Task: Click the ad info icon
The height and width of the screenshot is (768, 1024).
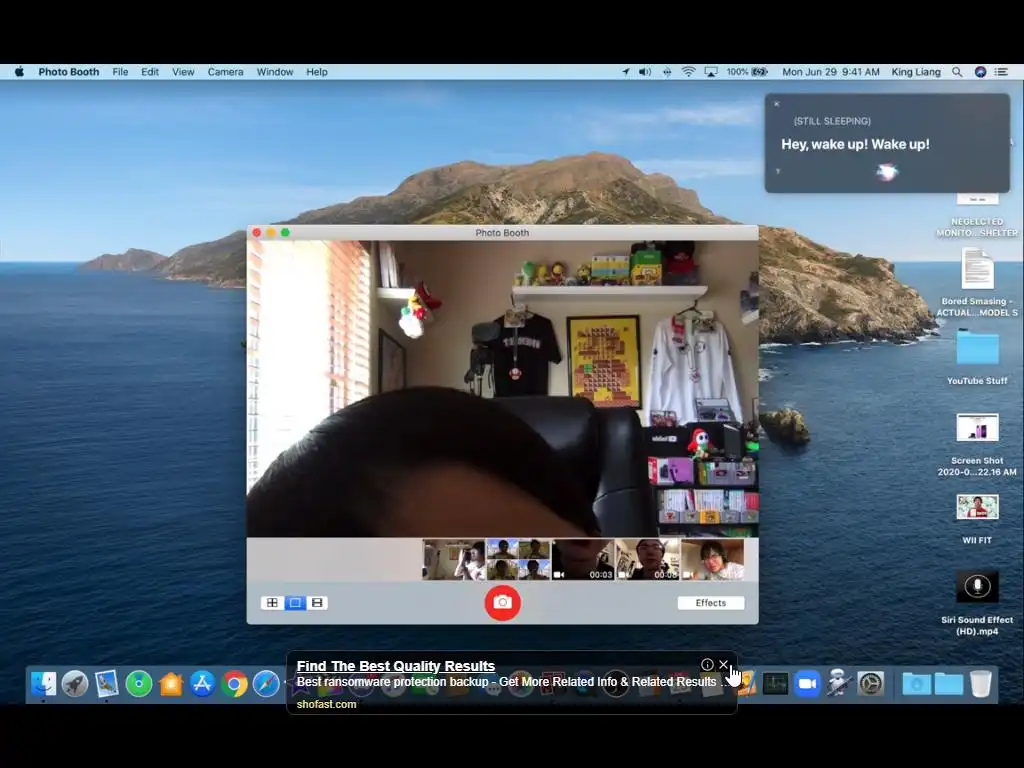Action: tap(707, 664)
